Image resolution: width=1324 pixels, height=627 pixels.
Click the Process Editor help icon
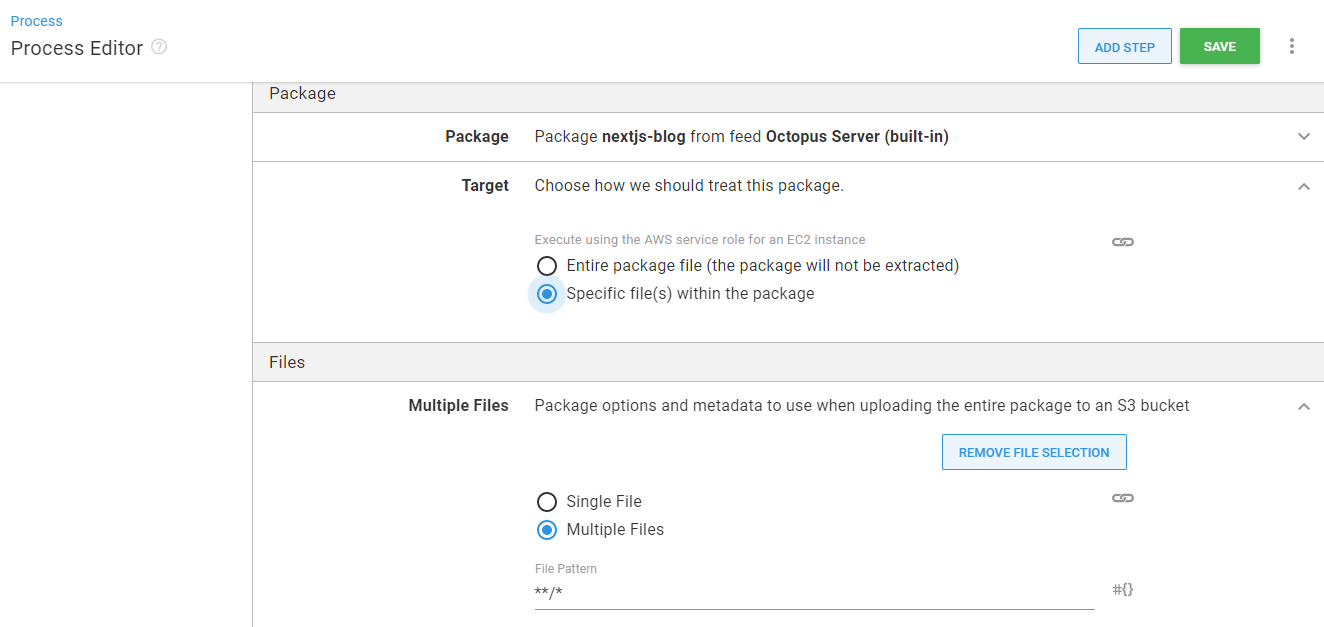[x=161, y=47]
